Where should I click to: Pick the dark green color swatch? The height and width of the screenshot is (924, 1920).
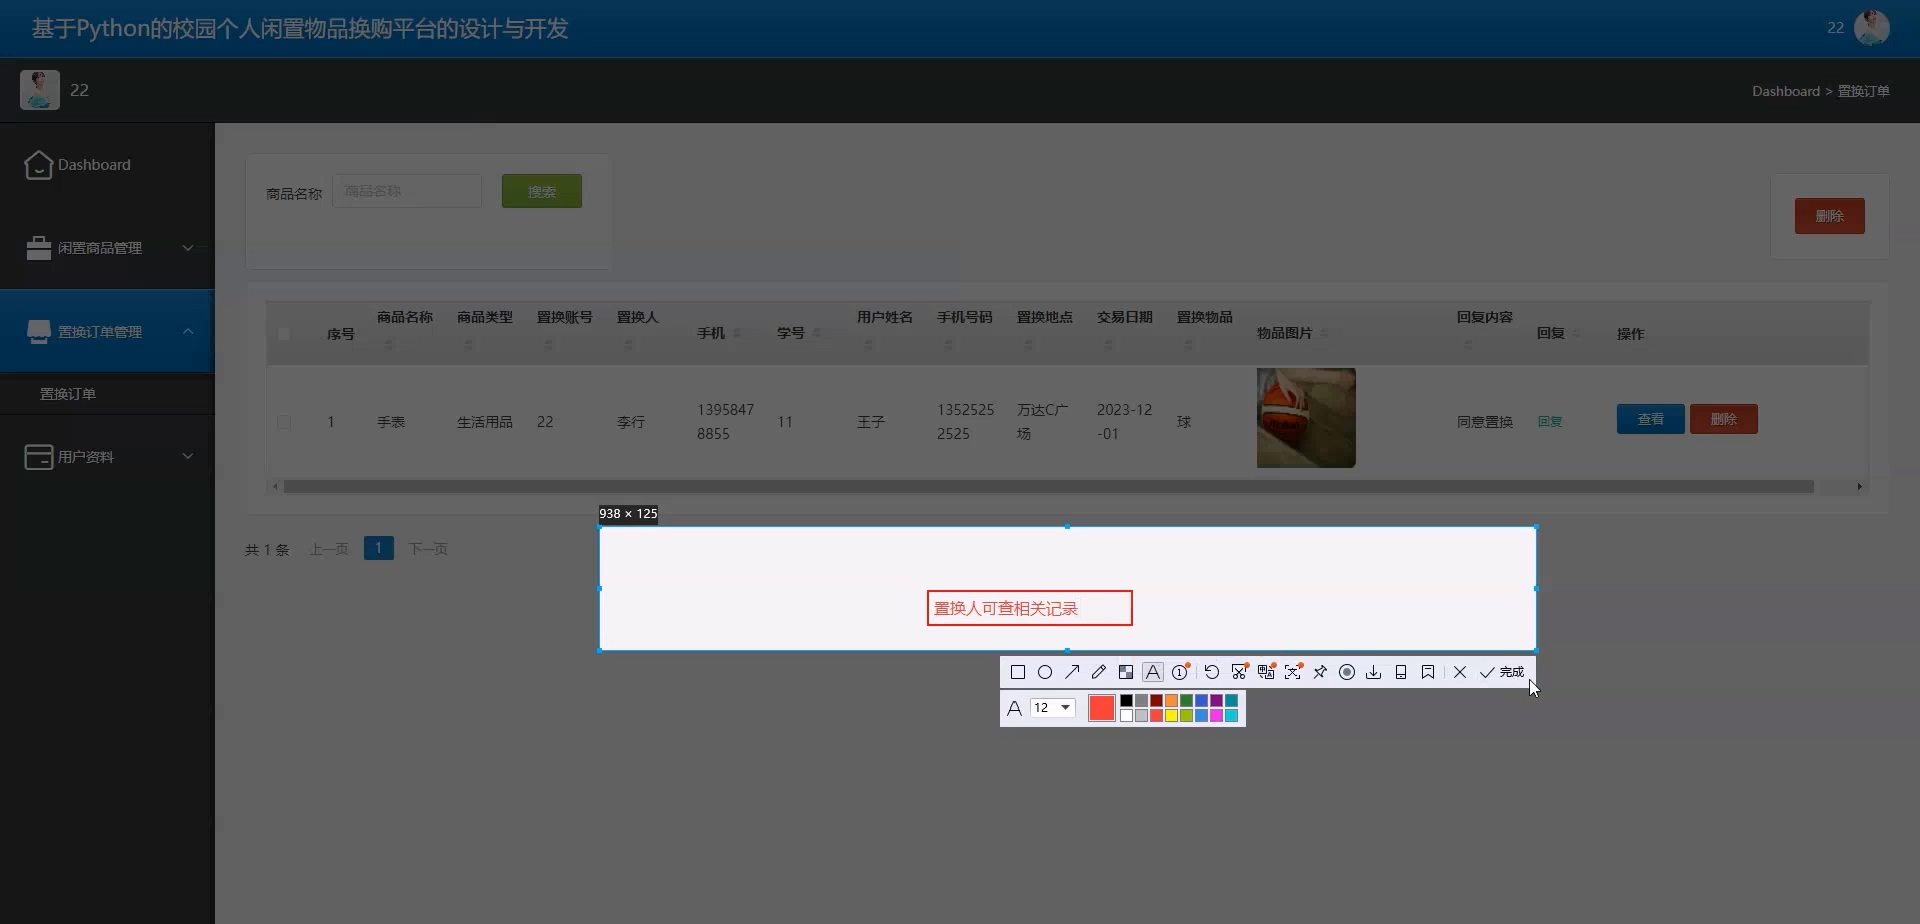pyautogui.click(x=1186, y=701)
